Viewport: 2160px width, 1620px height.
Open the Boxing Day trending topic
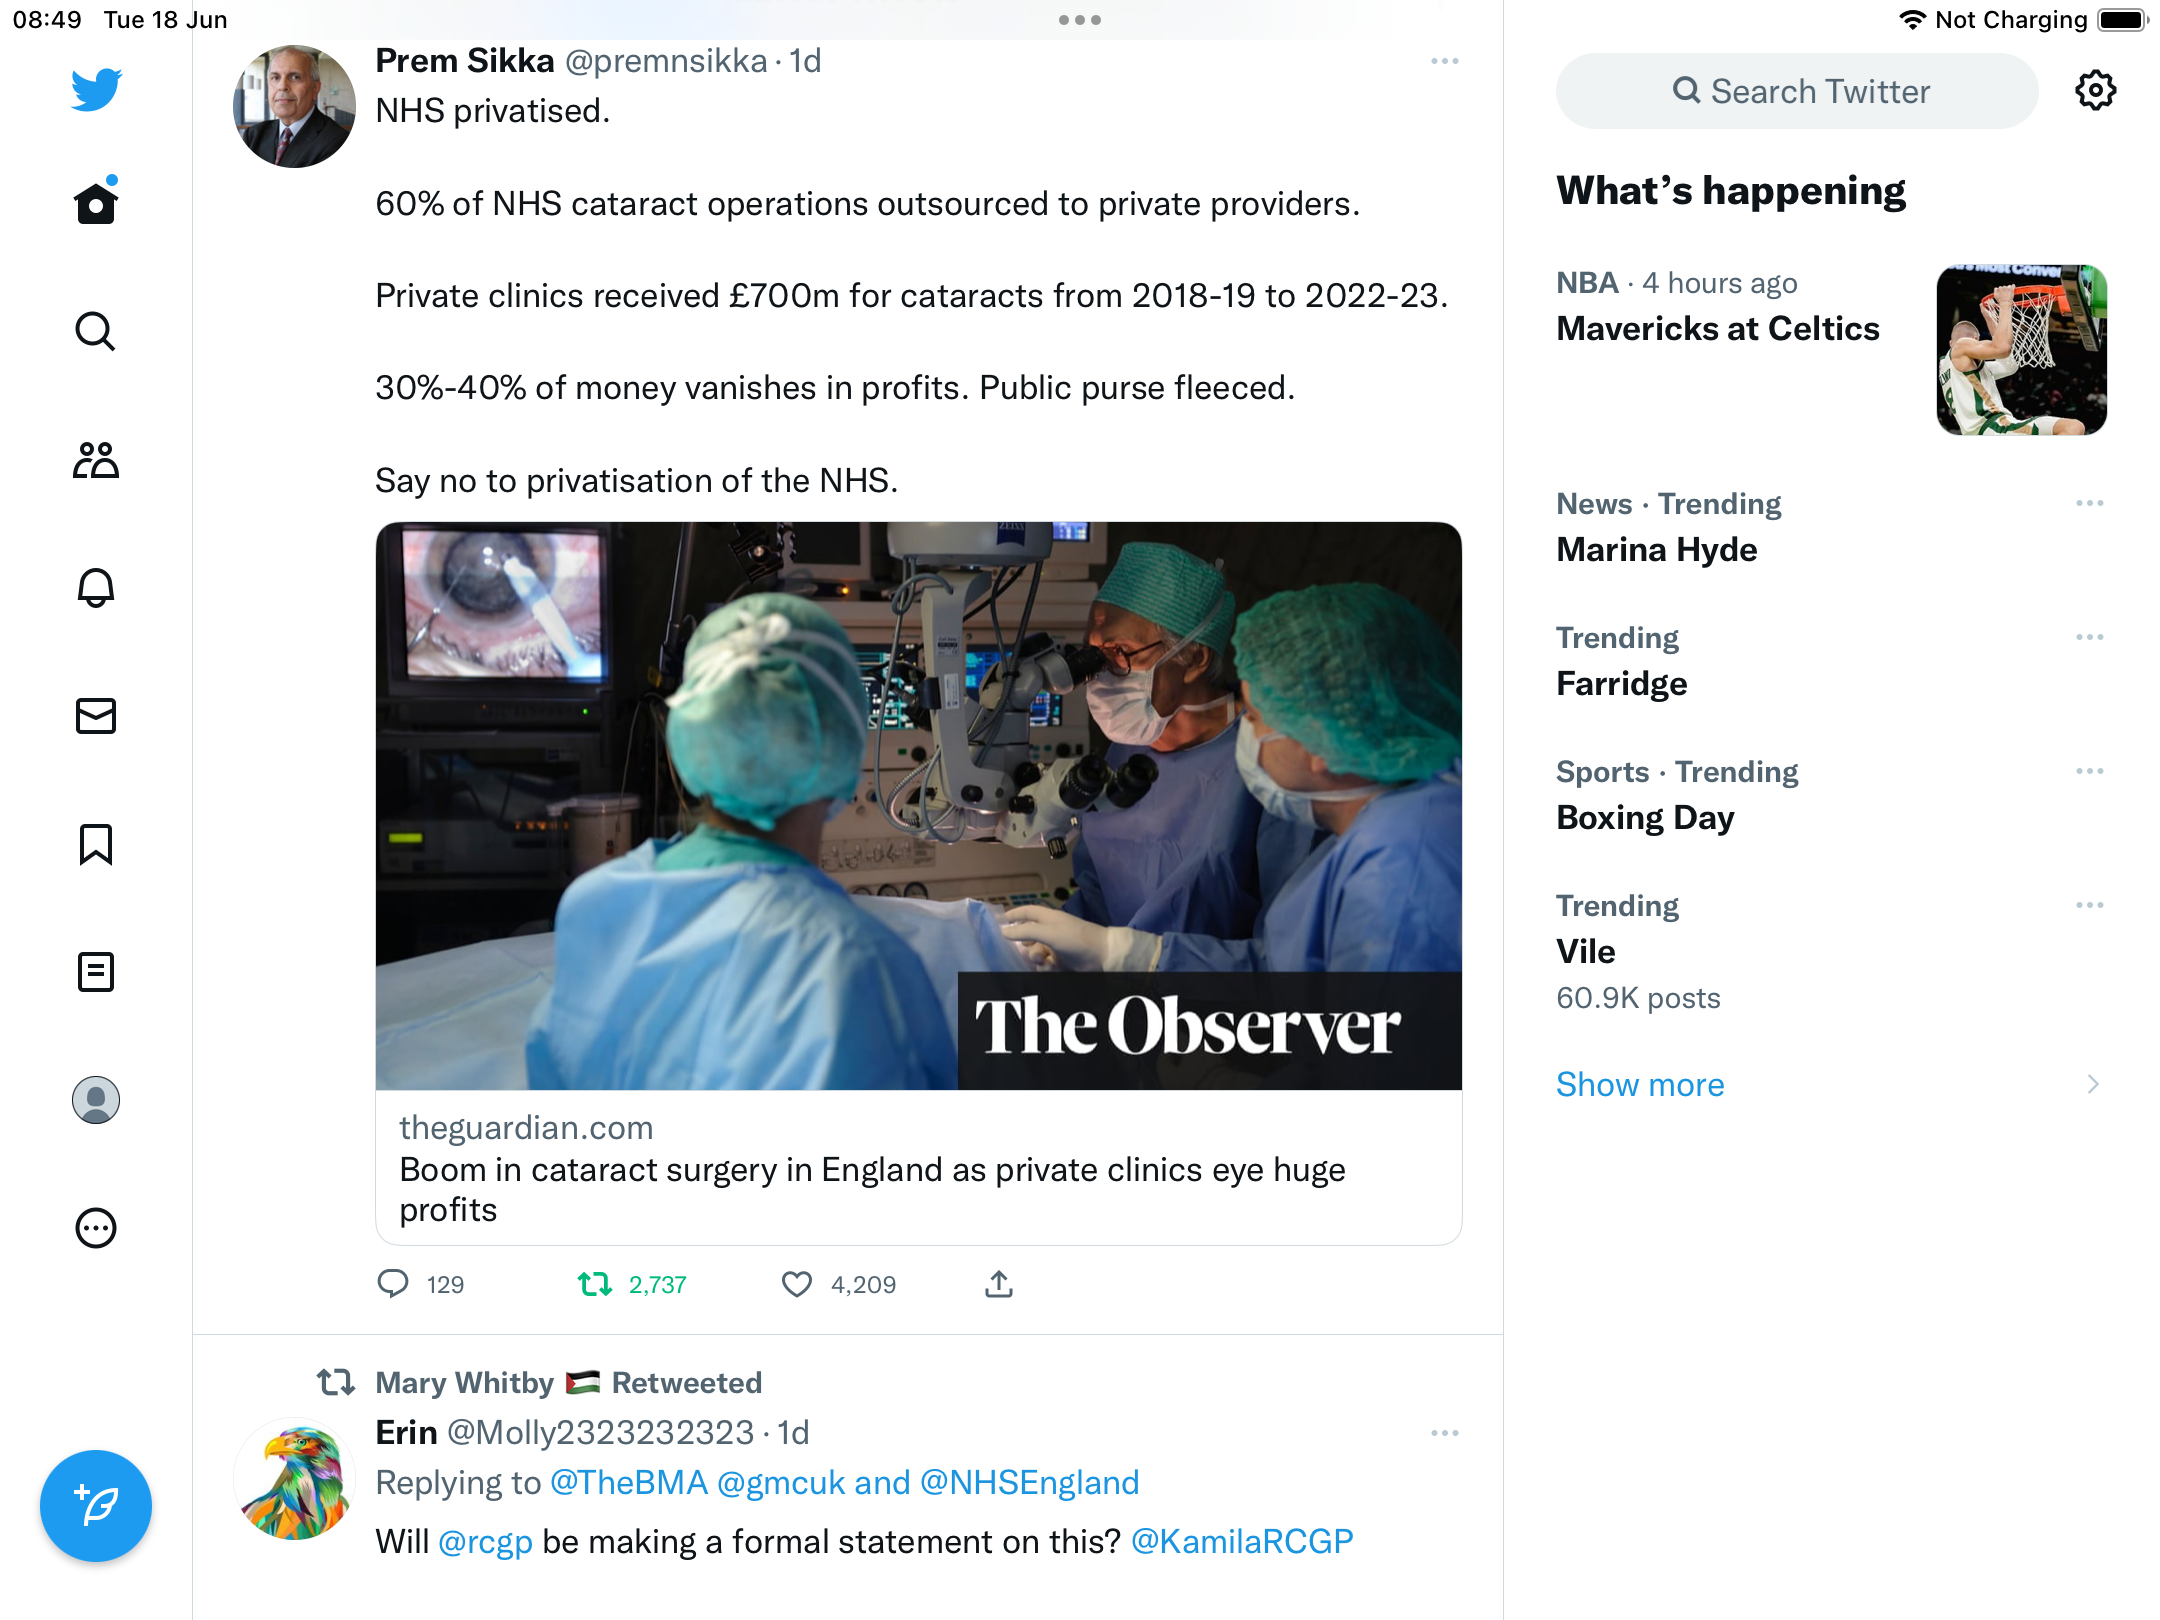pos(1645,818)
